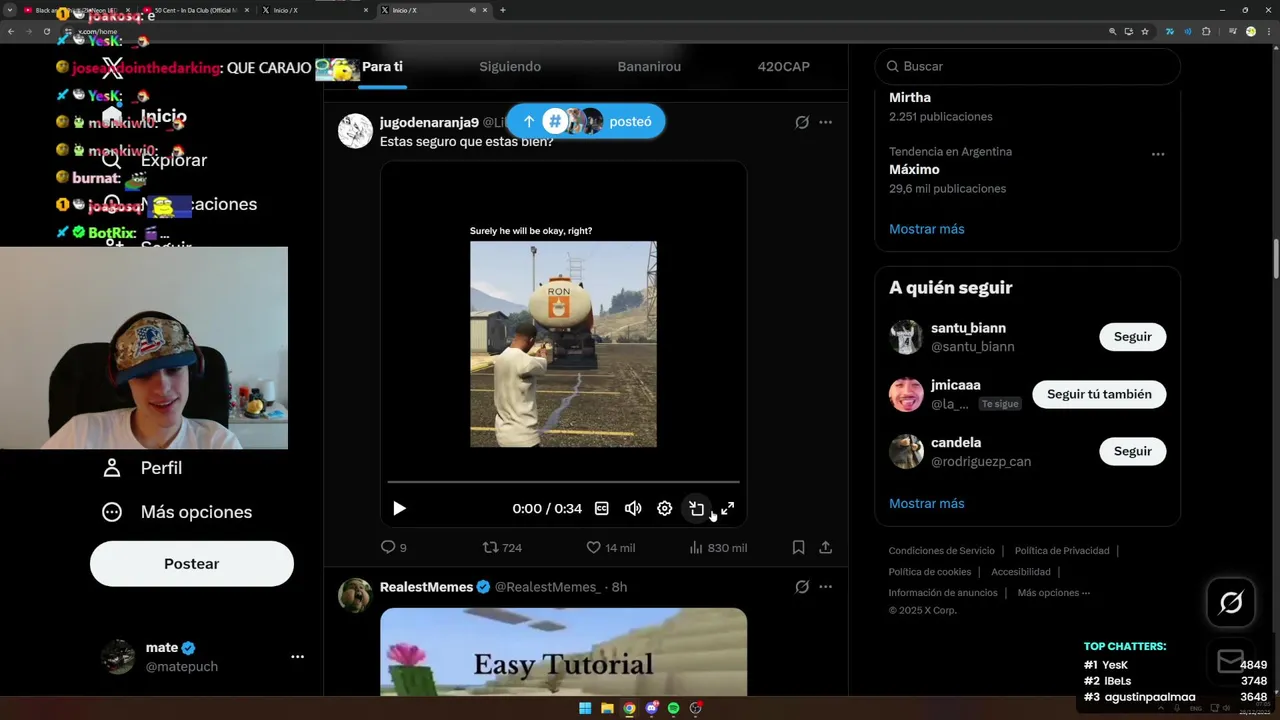The image size is (1280, 720).
Task: Open more options on RealestMemes post
Action: pyautogui.click(x=825, y=587)
